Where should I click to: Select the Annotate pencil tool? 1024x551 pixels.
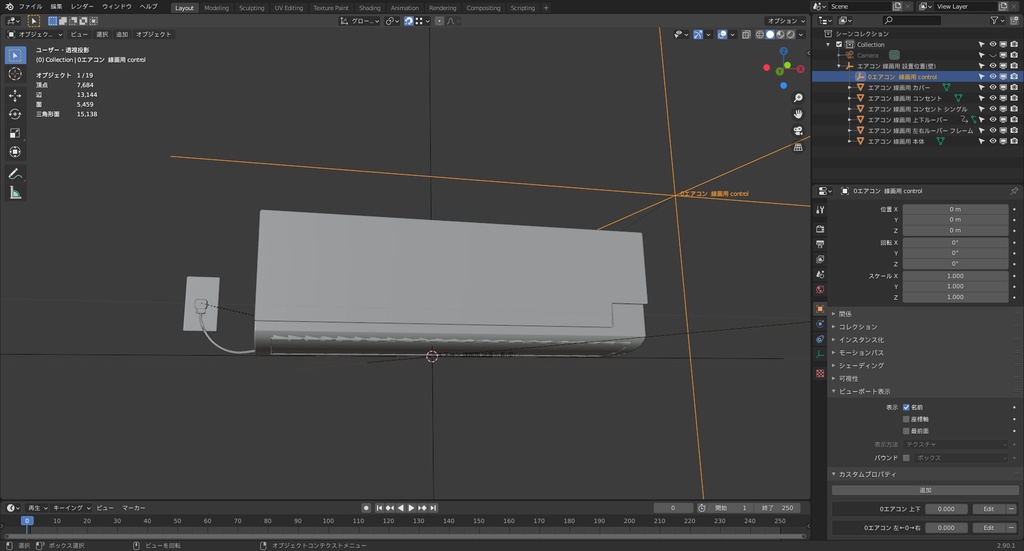pos(15,173)
